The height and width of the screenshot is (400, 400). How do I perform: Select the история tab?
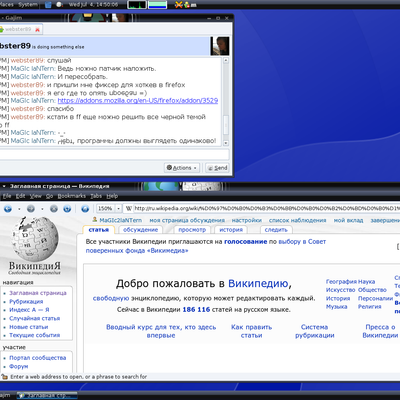pos(231,230)
